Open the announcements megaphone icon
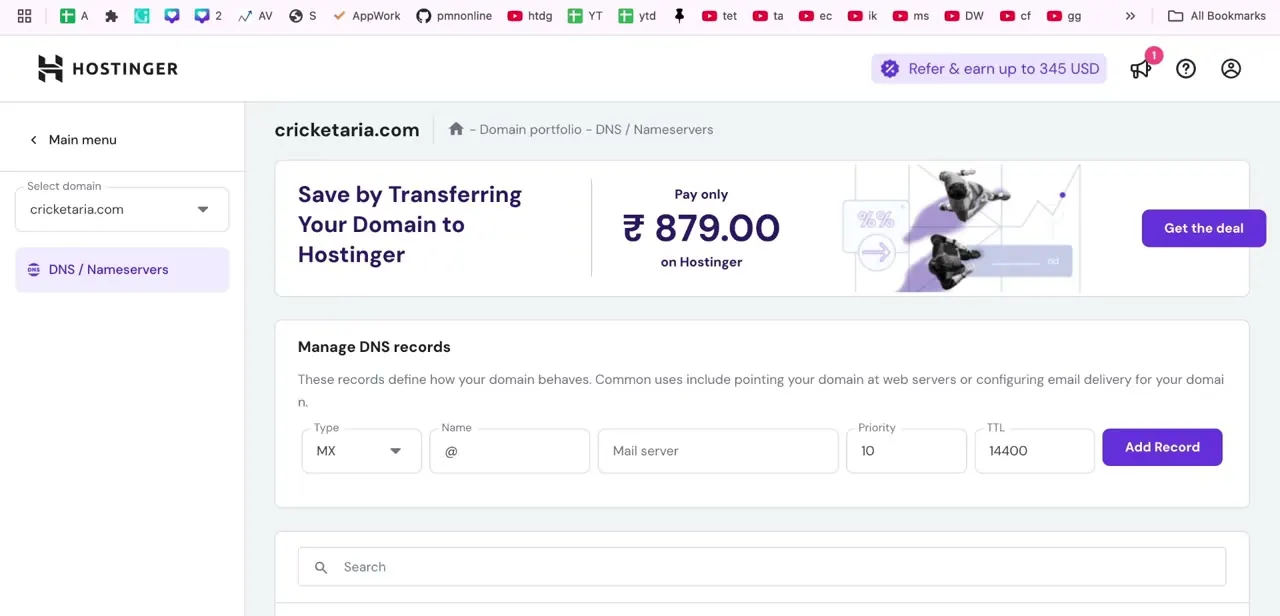 click(1141, 68)
